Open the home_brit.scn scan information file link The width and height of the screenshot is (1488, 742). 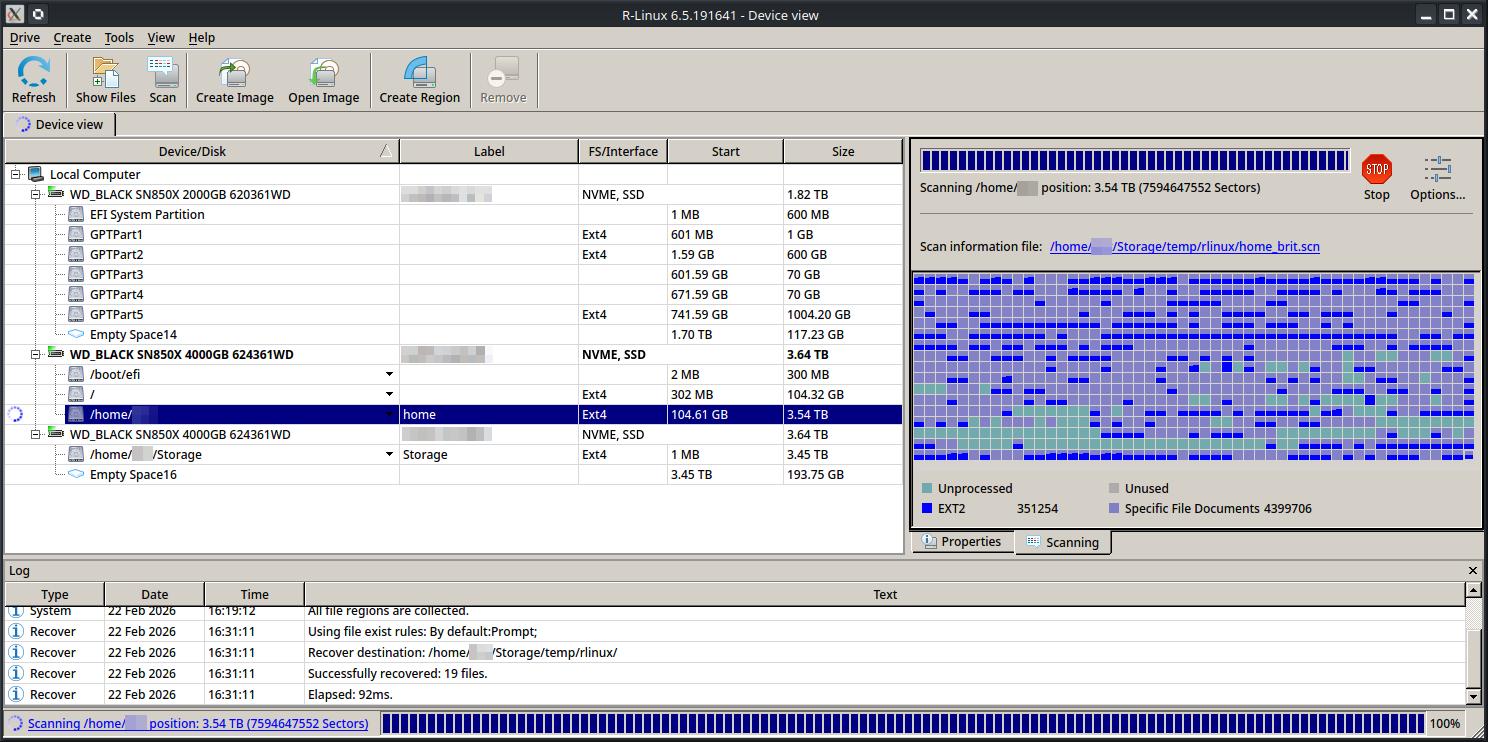[x=1185, y=246]
